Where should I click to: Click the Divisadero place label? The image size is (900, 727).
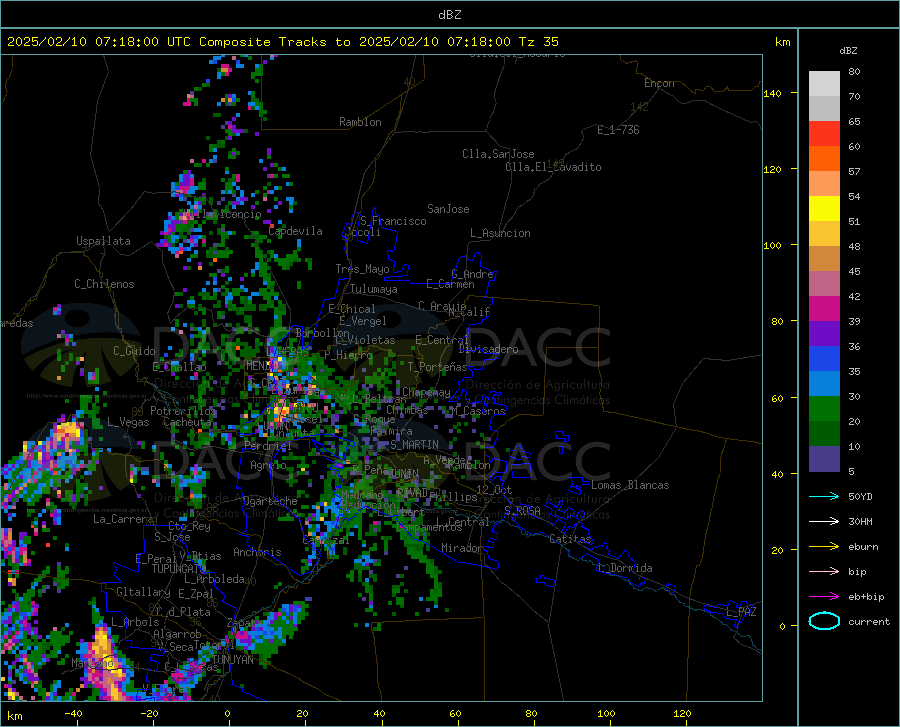pyautogui.click(x=488, y=349)
